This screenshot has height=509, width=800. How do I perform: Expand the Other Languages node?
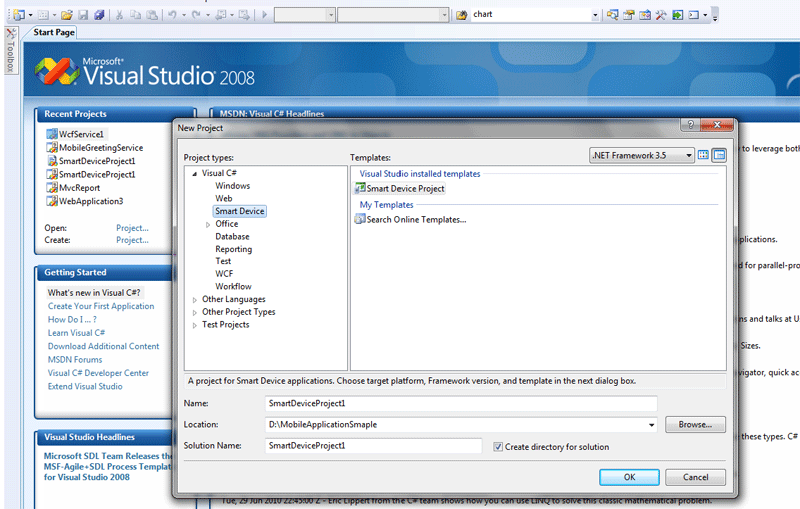[194, 300]
